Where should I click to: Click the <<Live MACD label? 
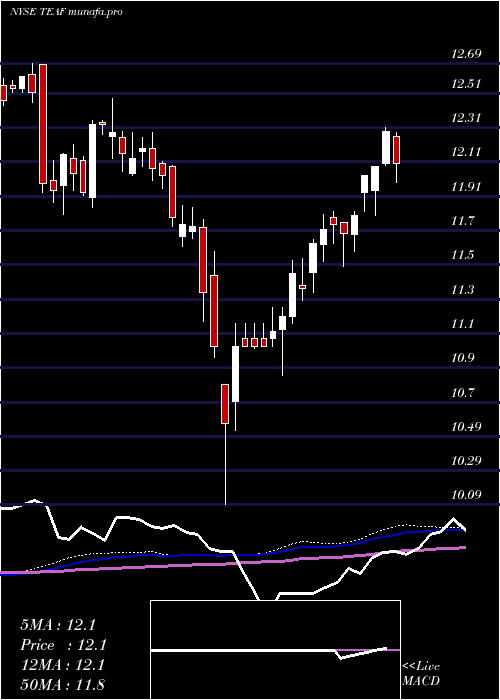pos(421,674)
